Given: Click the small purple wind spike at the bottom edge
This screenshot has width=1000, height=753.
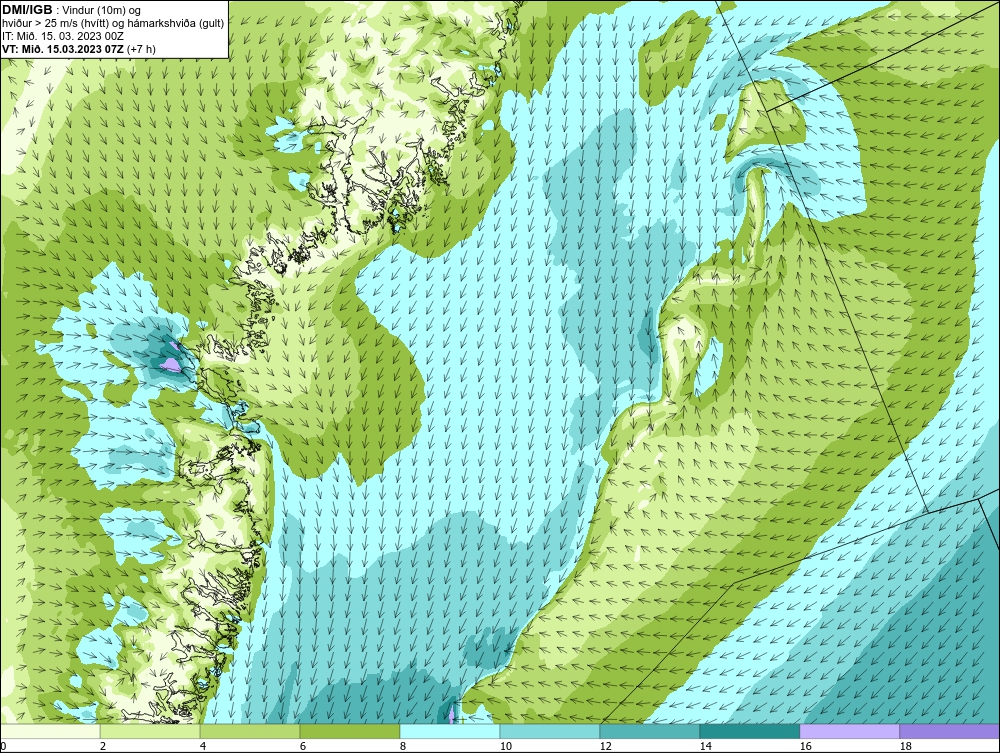Looking at the screenshot, I should pos(452,713).
